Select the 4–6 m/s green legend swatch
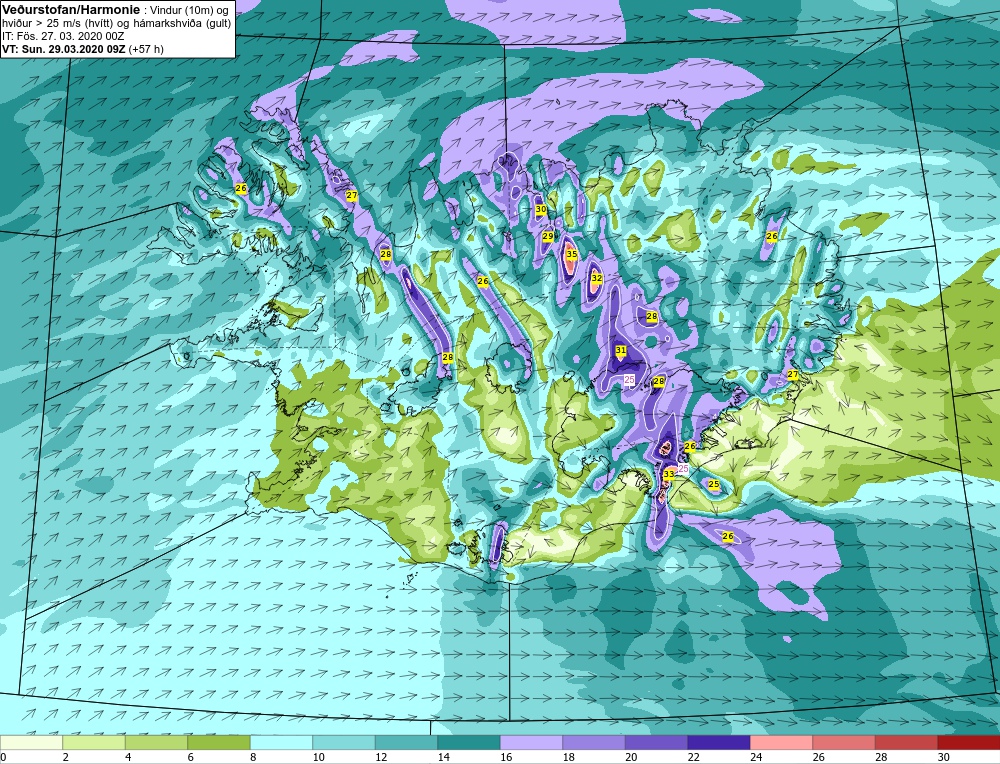 coord(156,743)
